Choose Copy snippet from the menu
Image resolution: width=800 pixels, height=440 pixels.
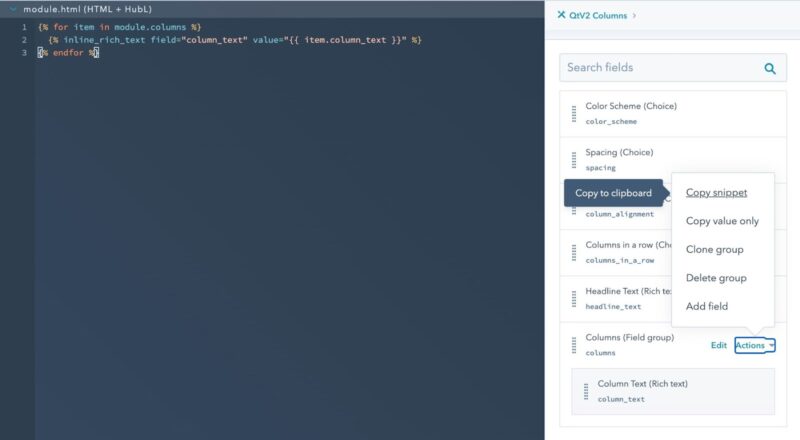pyautogui.click(x=716, y=192)
